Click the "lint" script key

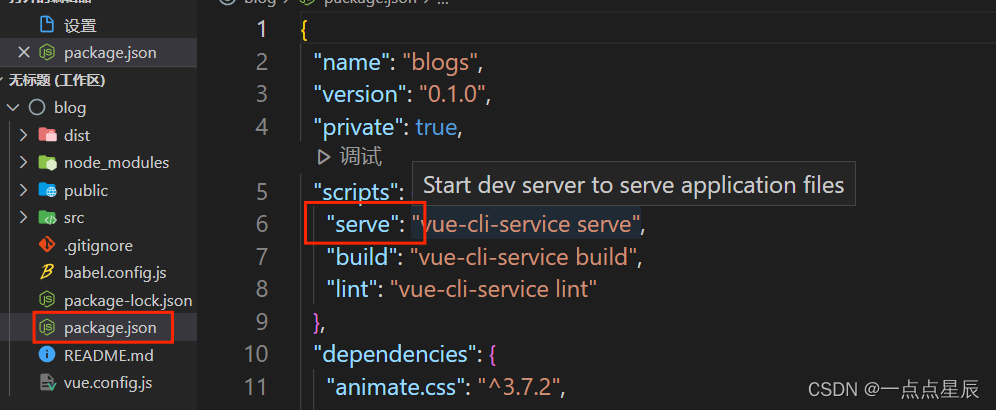tap(352, 289)
